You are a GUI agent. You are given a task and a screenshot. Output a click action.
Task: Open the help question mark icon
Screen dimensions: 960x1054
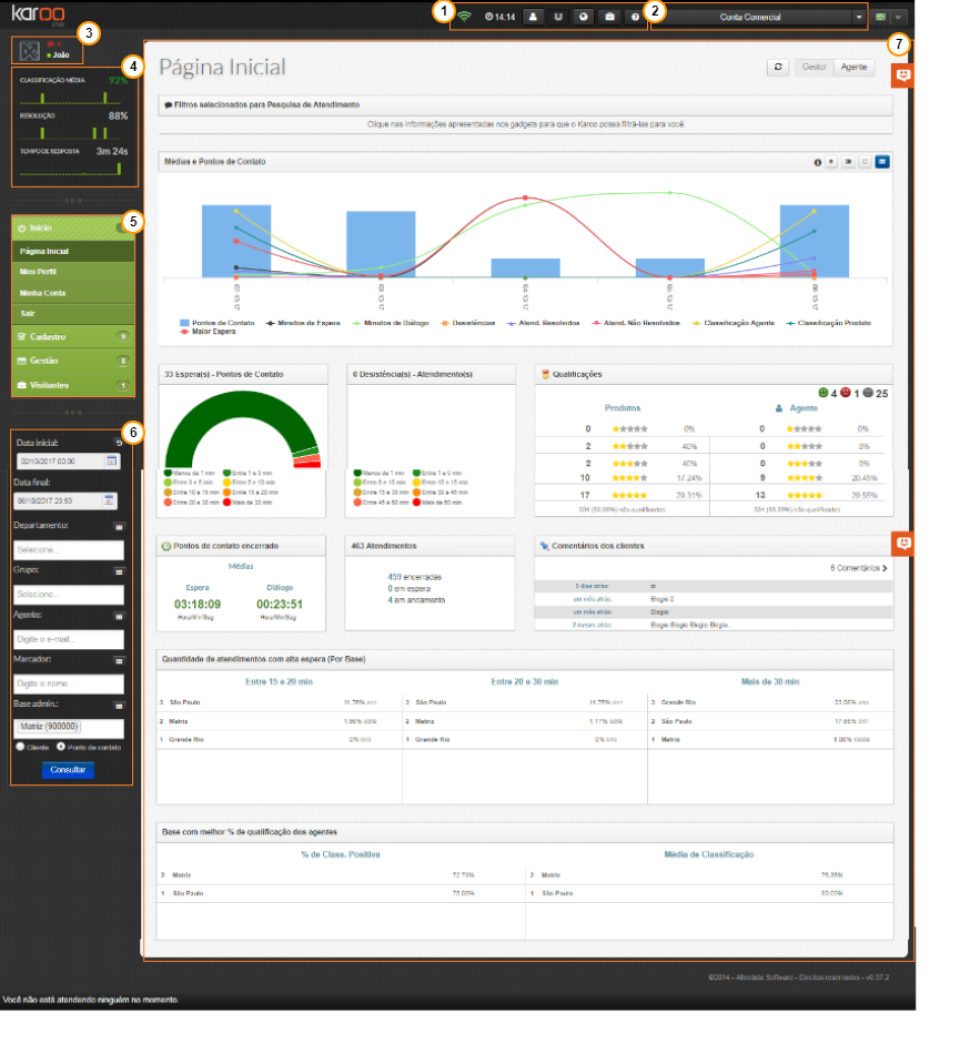(x=635, y=17)
